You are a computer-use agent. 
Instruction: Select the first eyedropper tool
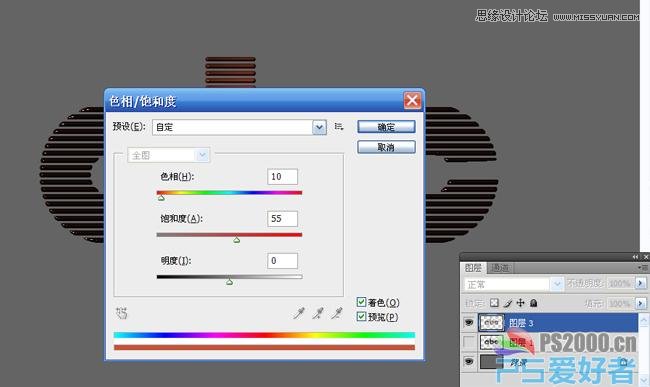tap(299, 313)
